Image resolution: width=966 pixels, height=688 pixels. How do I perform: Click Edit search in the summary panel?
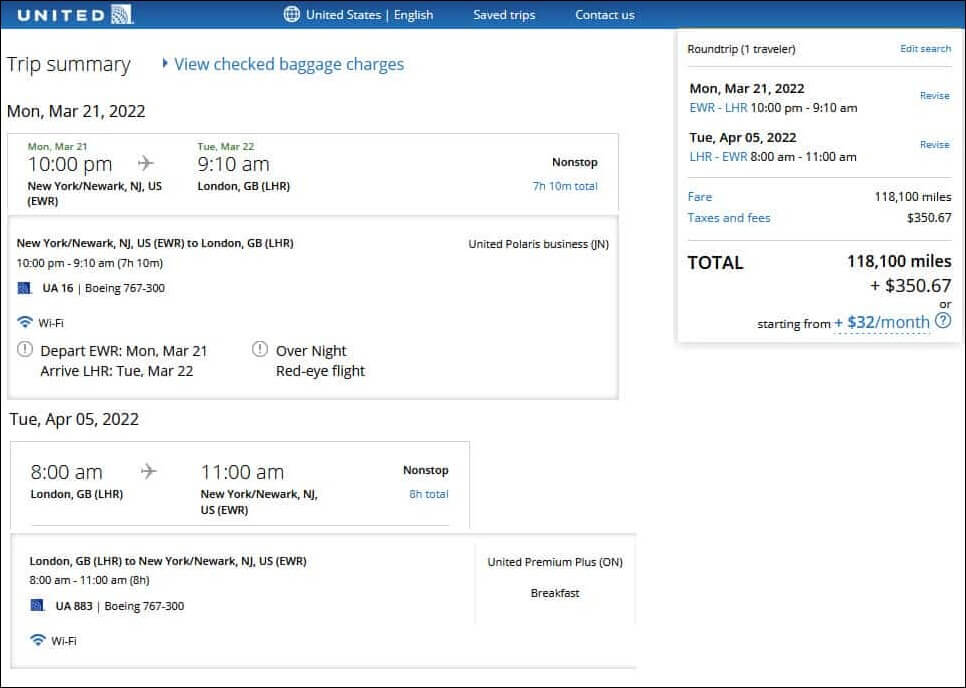(x=925, y=49)
